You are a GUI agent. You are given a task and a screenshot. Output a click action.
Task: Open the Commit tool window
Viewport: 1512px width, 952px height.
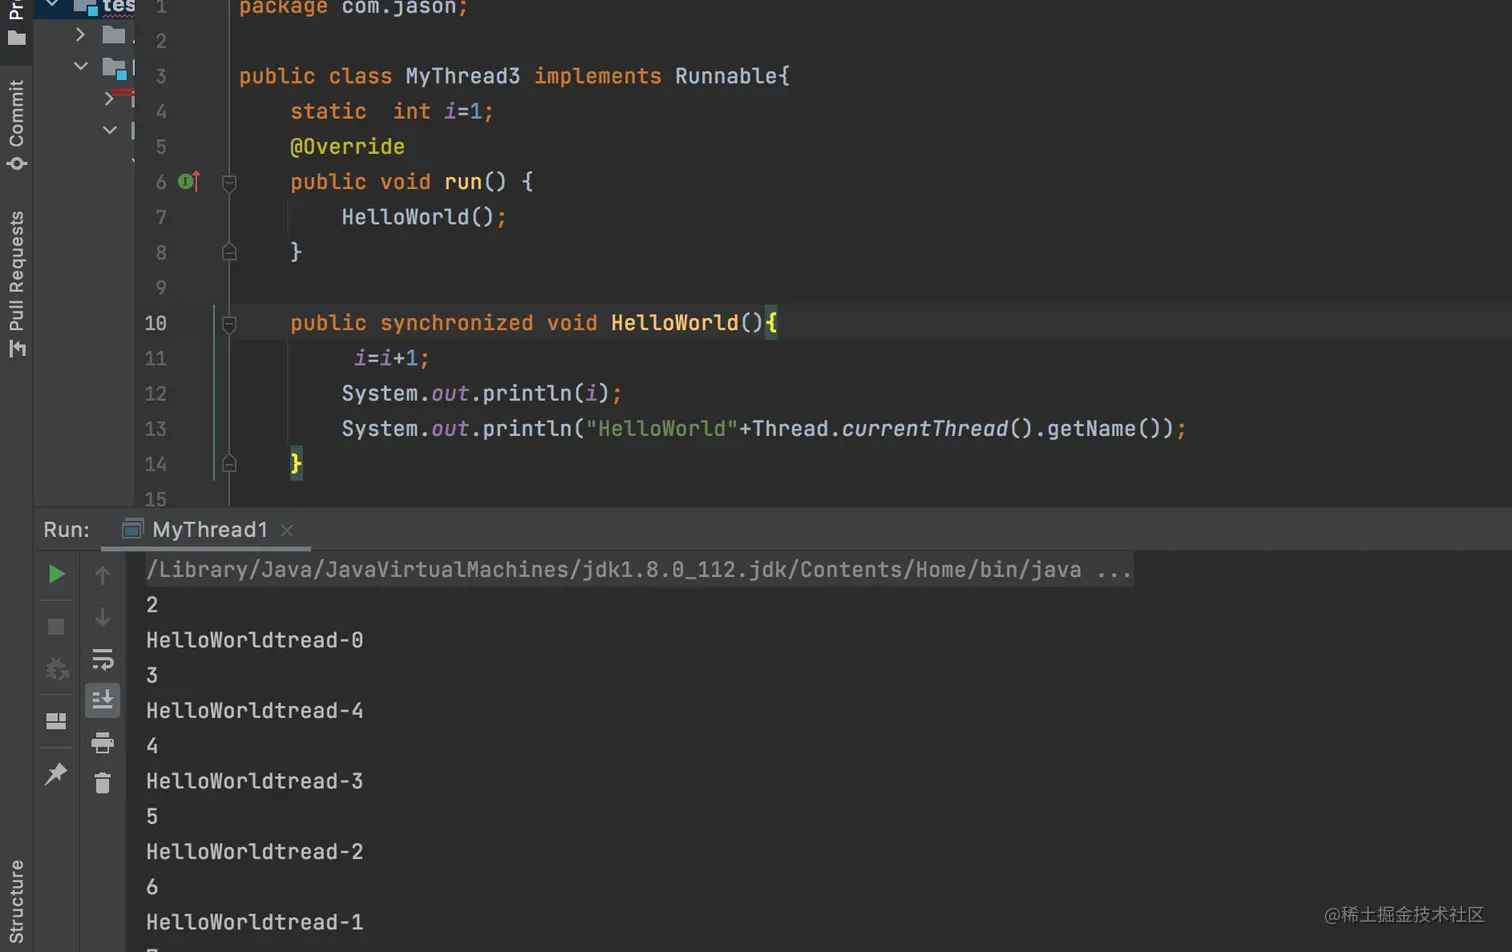pyautogui.click(x=16, y=124)
